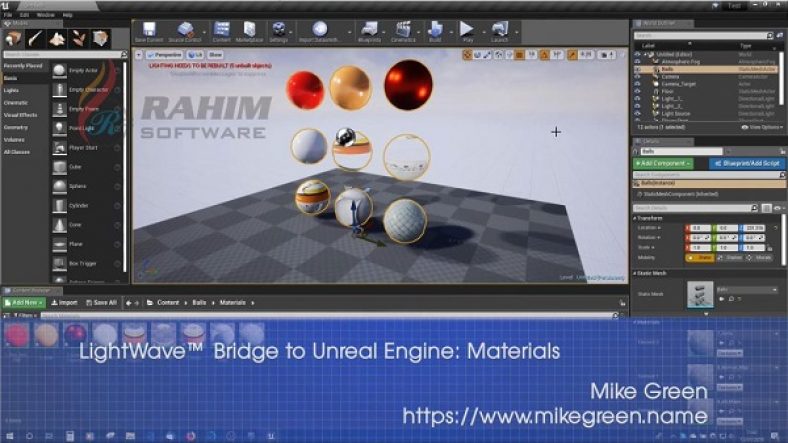Select the Place mode icon
This screenshot has height=443, width=788.
(13, 39)
